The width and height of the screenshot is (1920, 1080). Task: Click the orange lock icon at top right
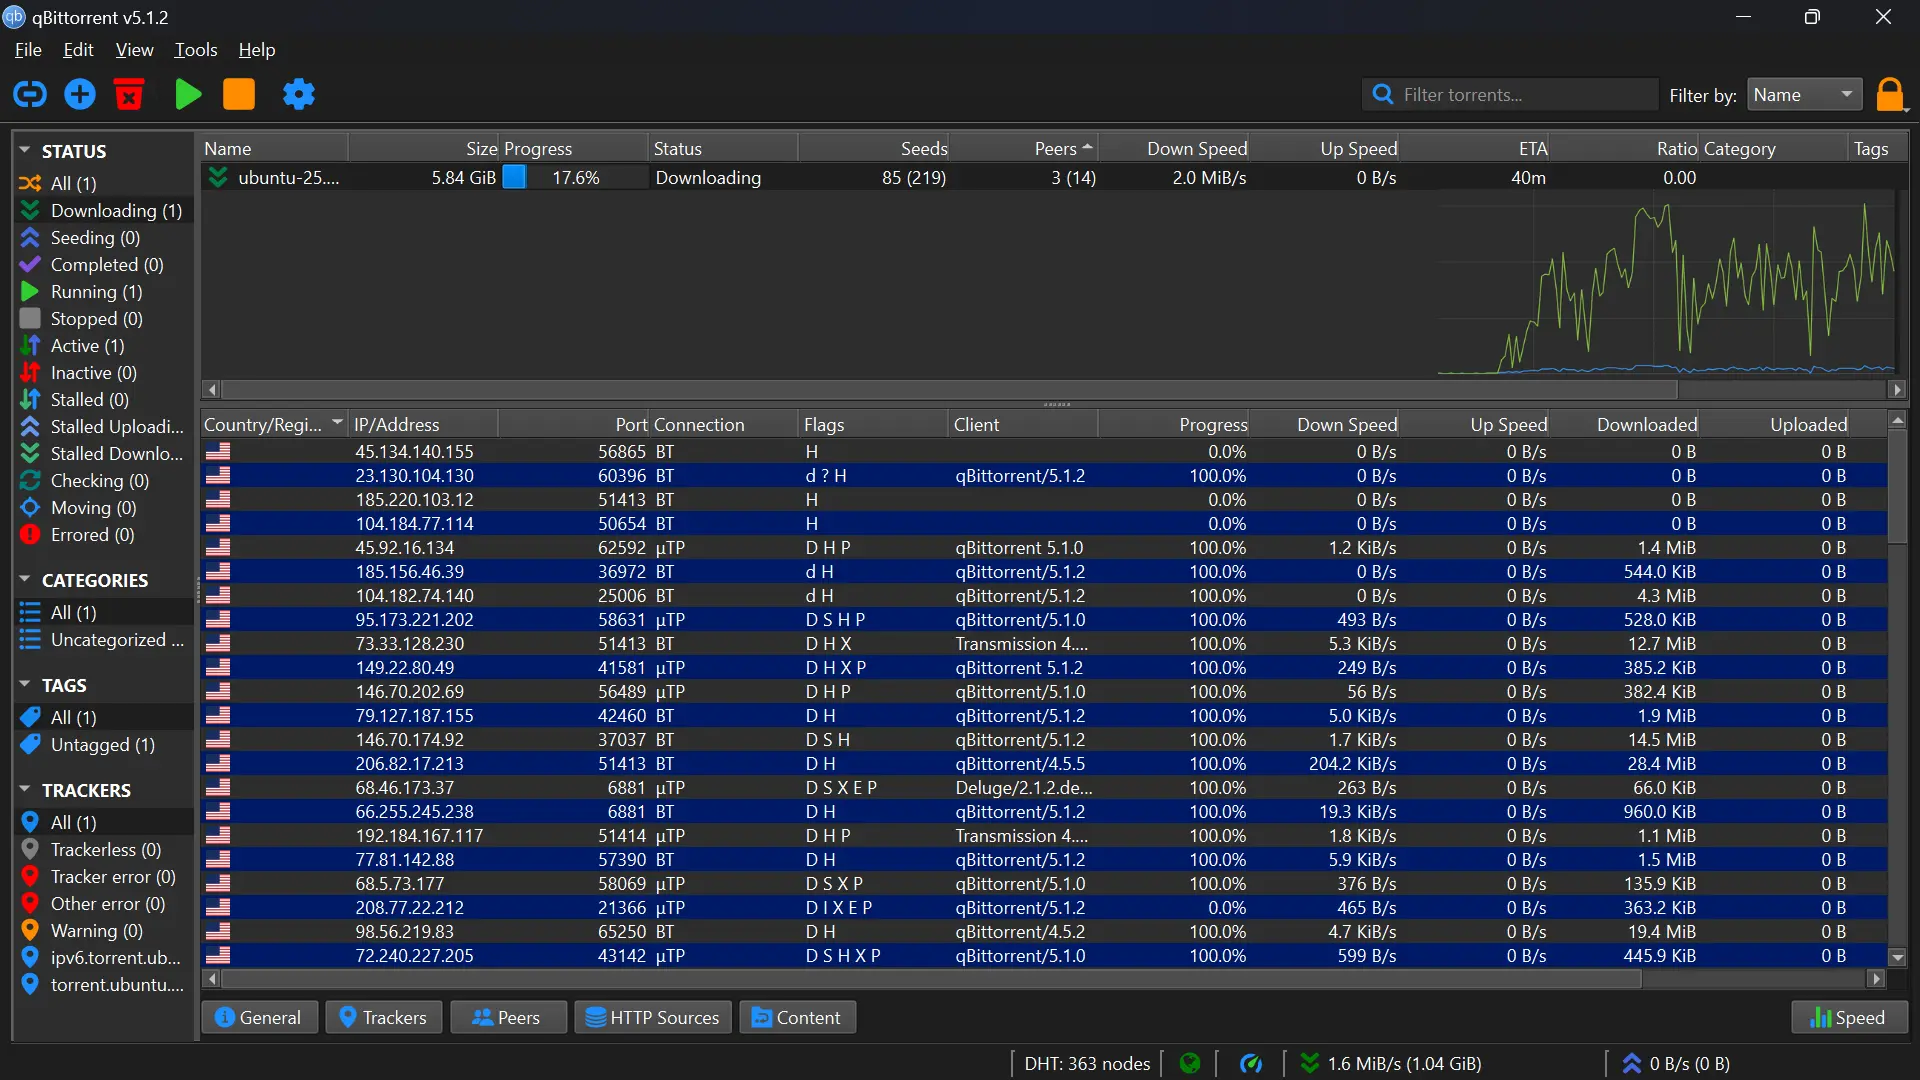[1889, 94]
